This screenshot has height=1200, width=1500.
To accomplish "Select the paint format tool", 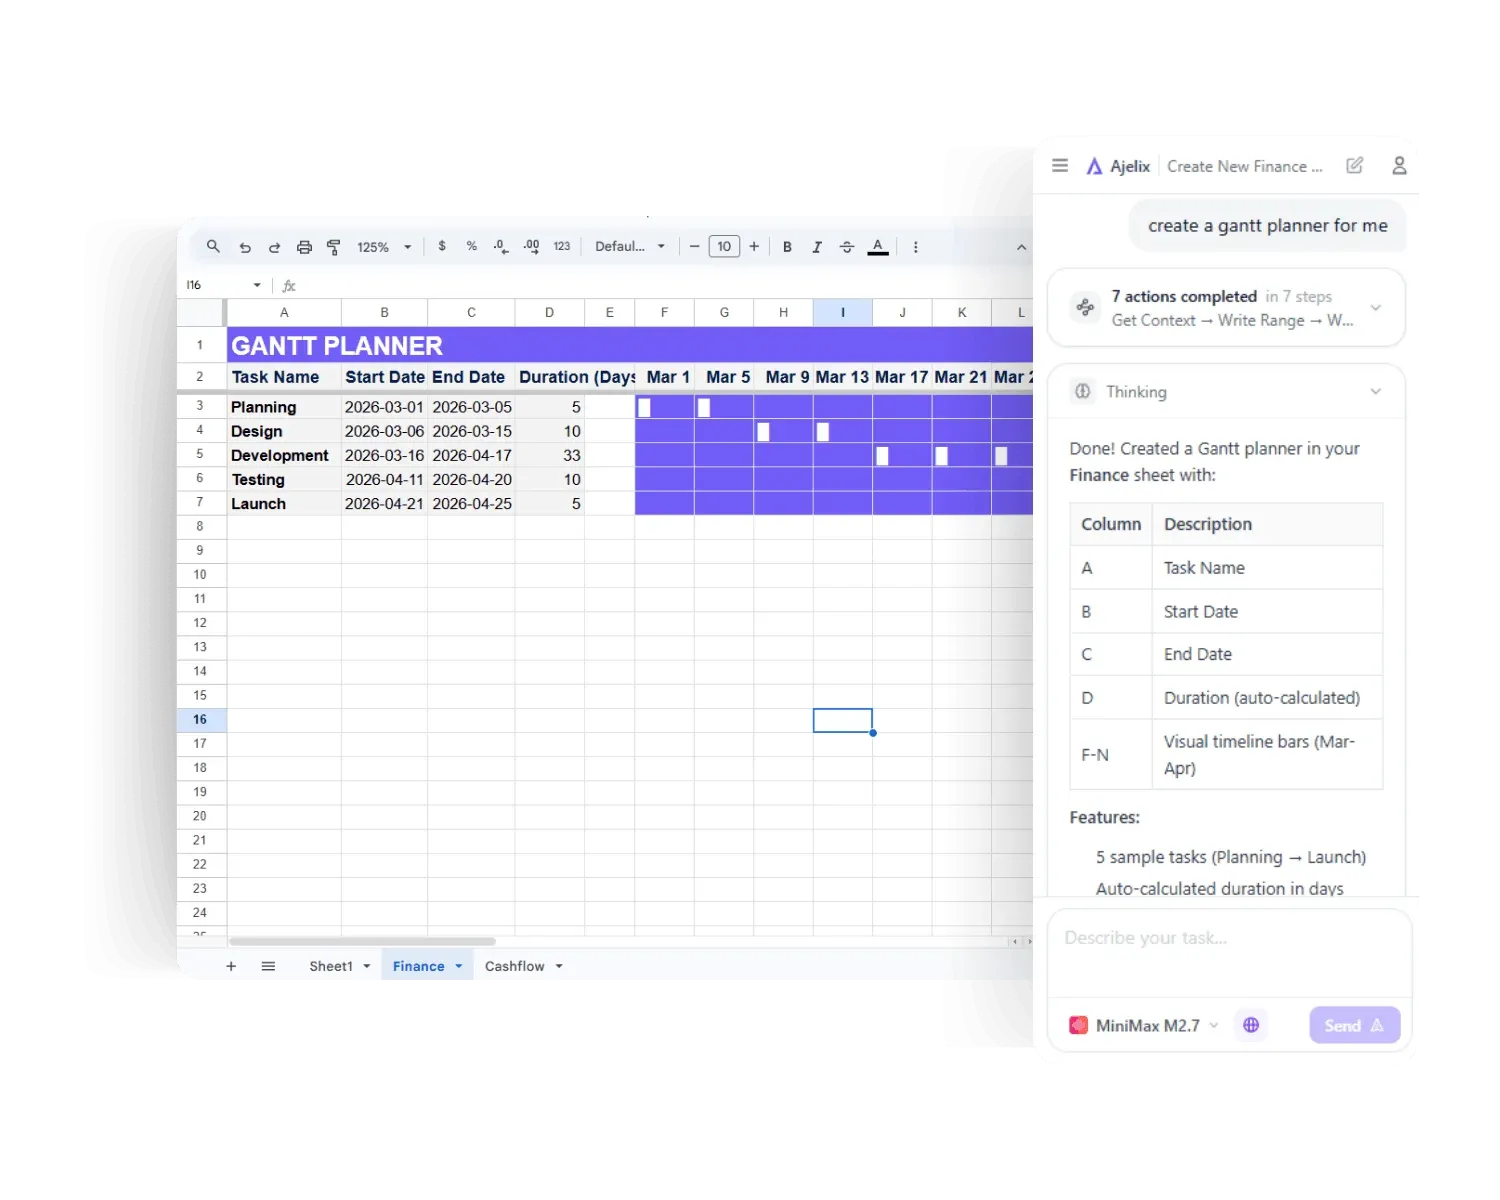I will pos(333,246).
